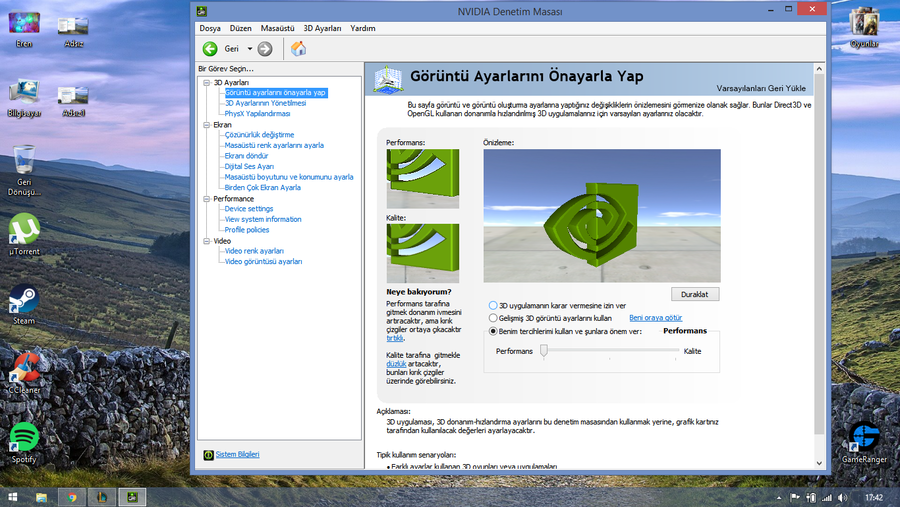Open the Home icon in toolbar
Screen dimensions: 900x507
click(x=298, y=49)
